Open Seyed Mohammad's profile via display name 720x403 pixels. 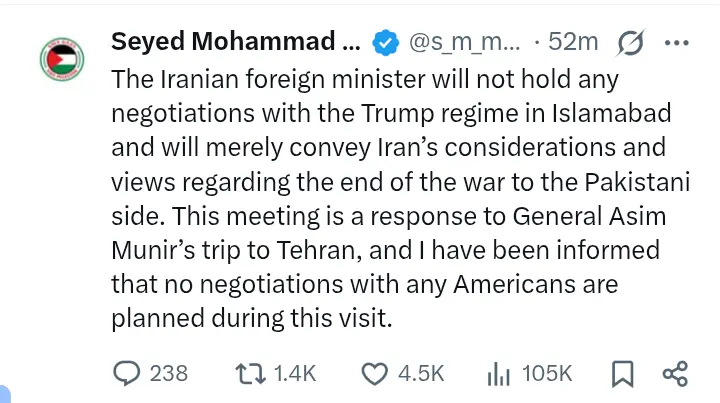click(x=234, y=42)
